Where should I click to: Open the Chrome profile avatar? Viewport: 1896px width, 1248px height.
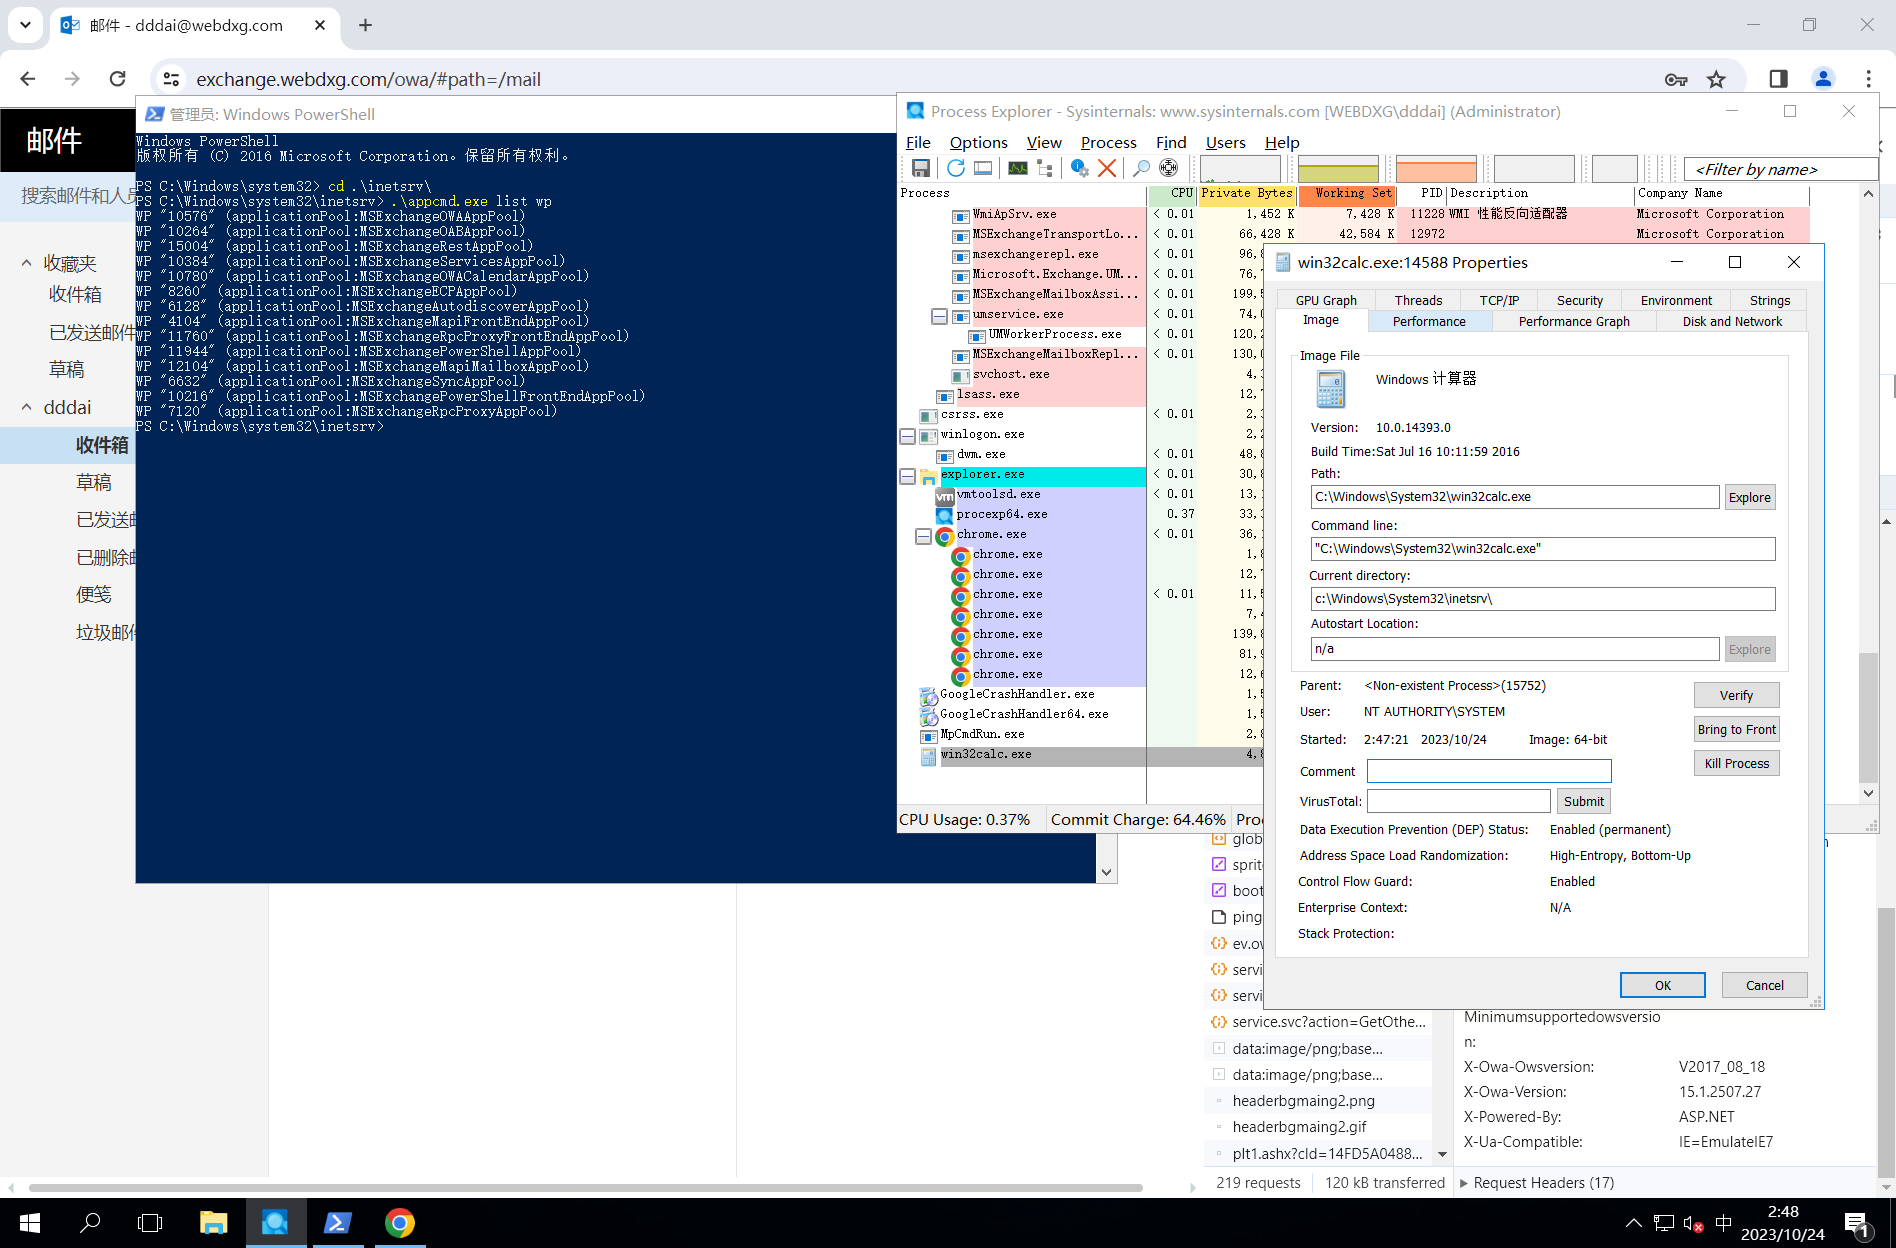[x=1823, y=79]
